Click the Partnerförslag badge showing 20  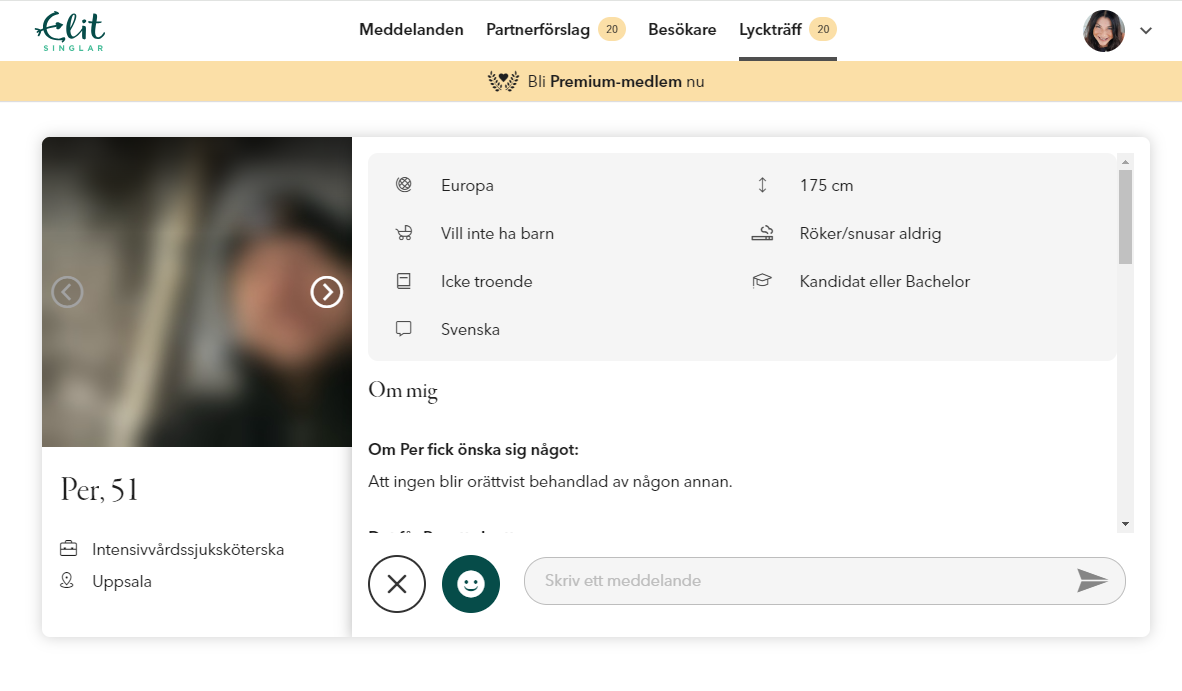[612, 29]
